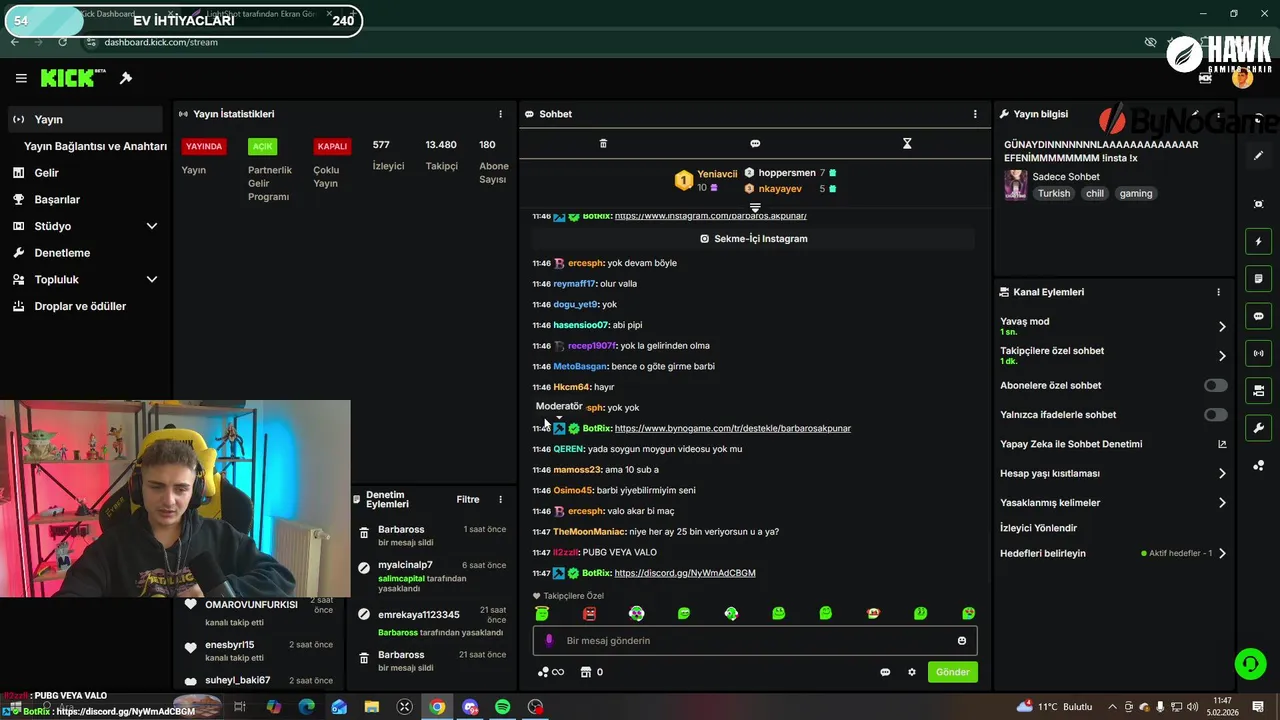
Task: Click the hourglass icon in chat toolbar
Action: 907,143
